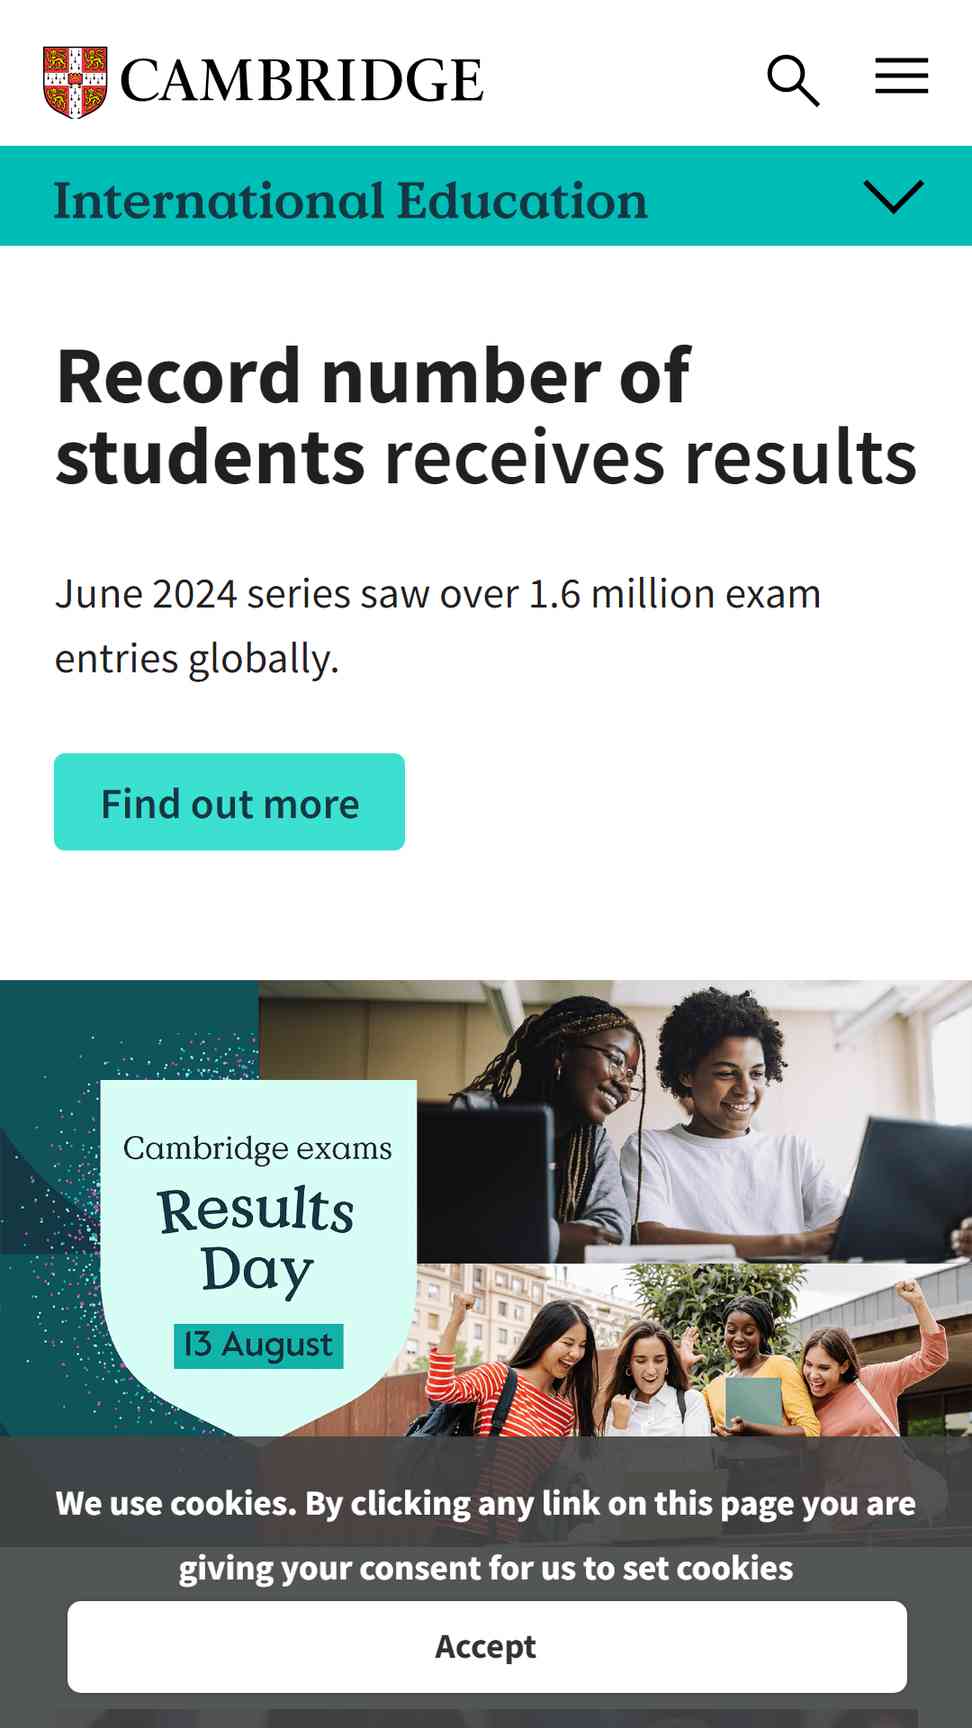Accept the cookie consent

(x=487, y=1646)
